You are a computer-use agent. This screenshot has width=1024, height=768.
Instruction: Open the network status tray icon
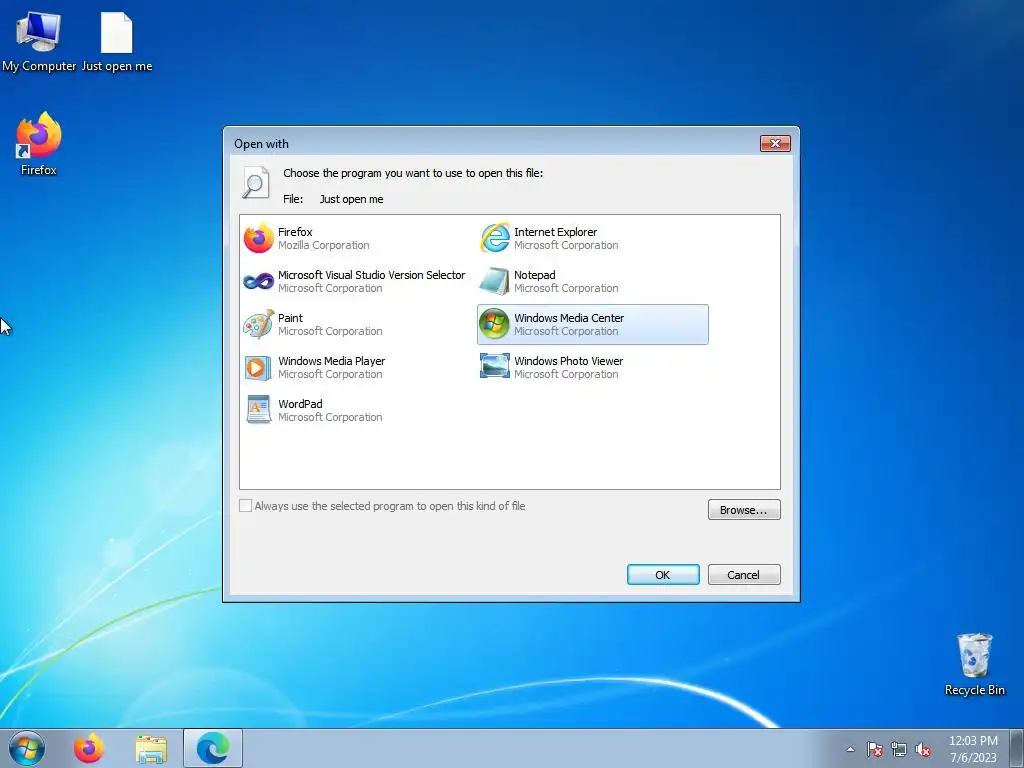coord(899,749)
